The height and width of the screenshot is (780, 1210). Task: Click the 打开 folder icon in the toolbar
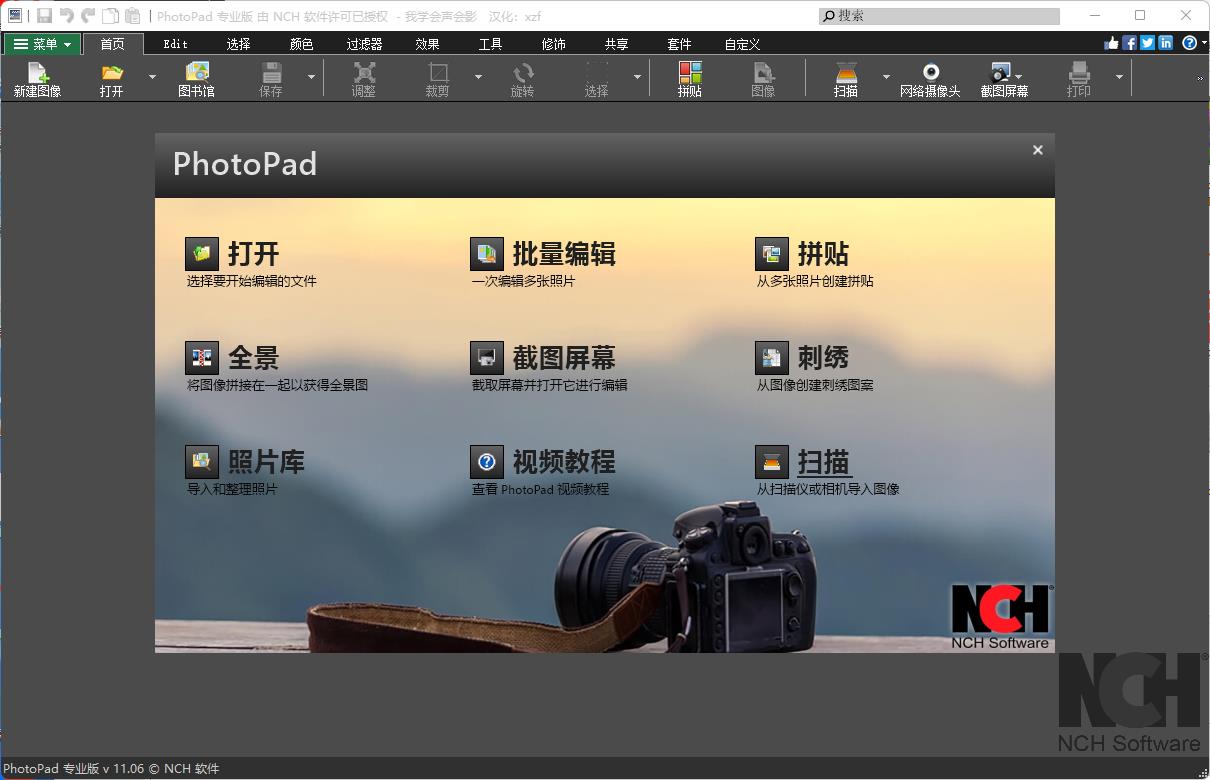point(112,78)
